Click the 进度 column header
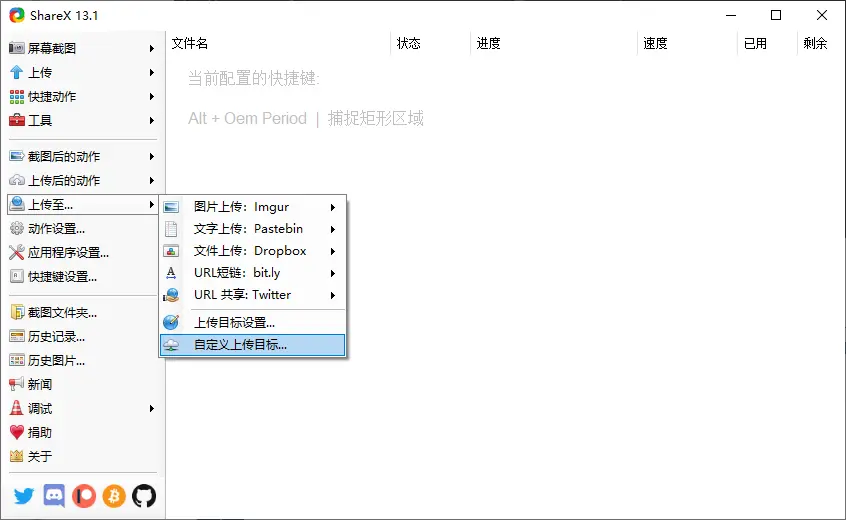 [x=554, y=43]
